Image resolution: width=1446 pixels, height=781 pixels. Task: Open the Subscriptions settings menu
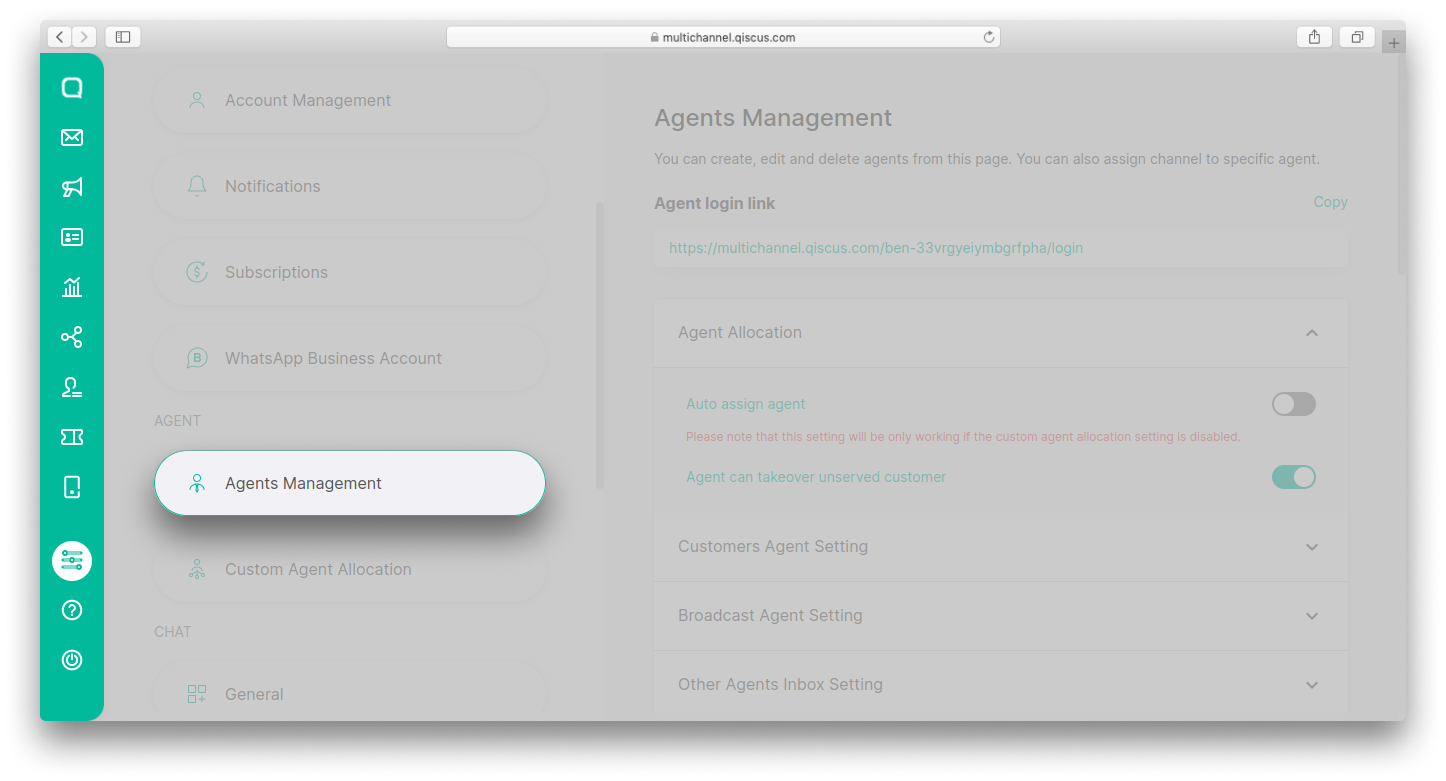tap(350, 272)
